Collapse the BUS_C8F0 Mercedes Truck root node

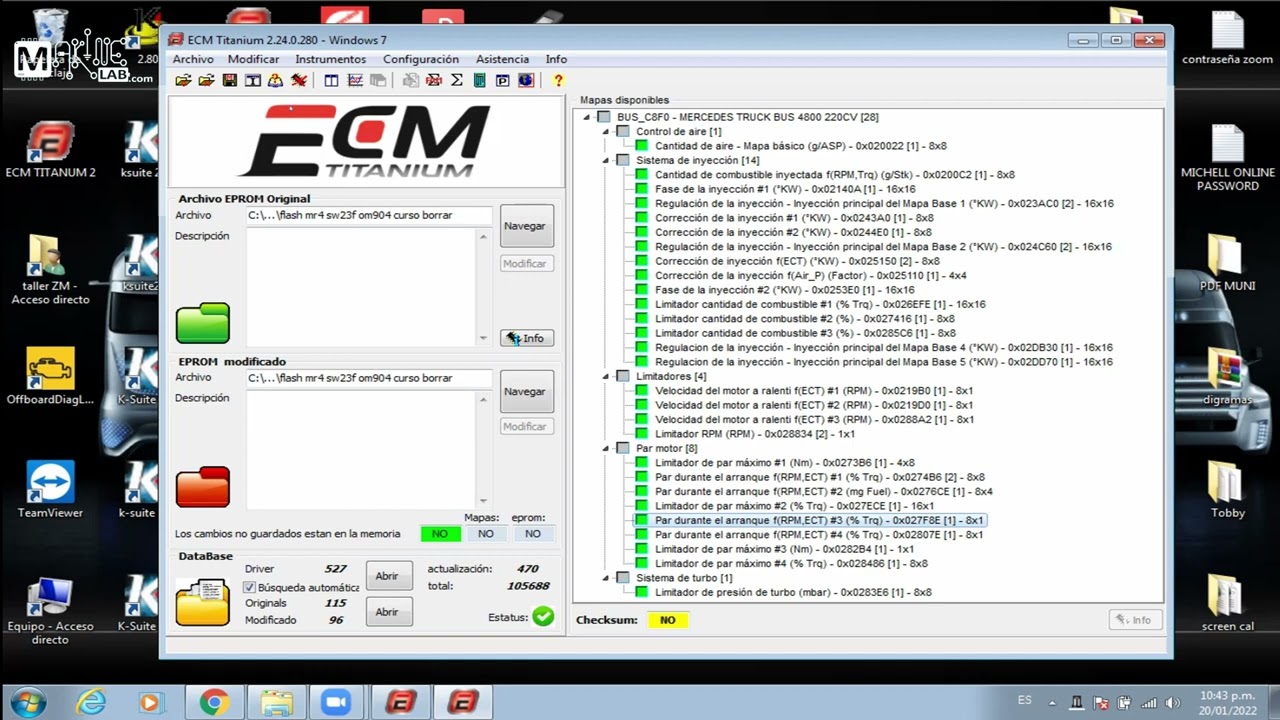click(x=587, y=117)
